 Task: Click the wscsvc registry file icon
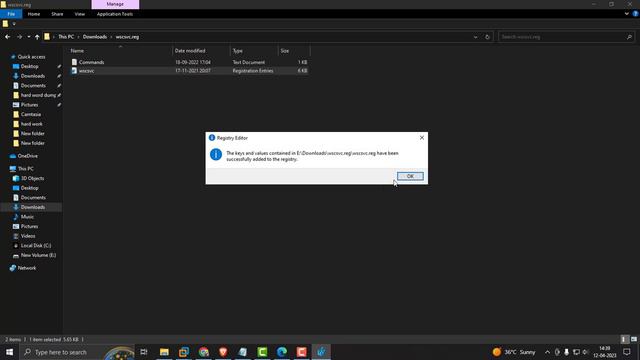[x=74, y=71]
